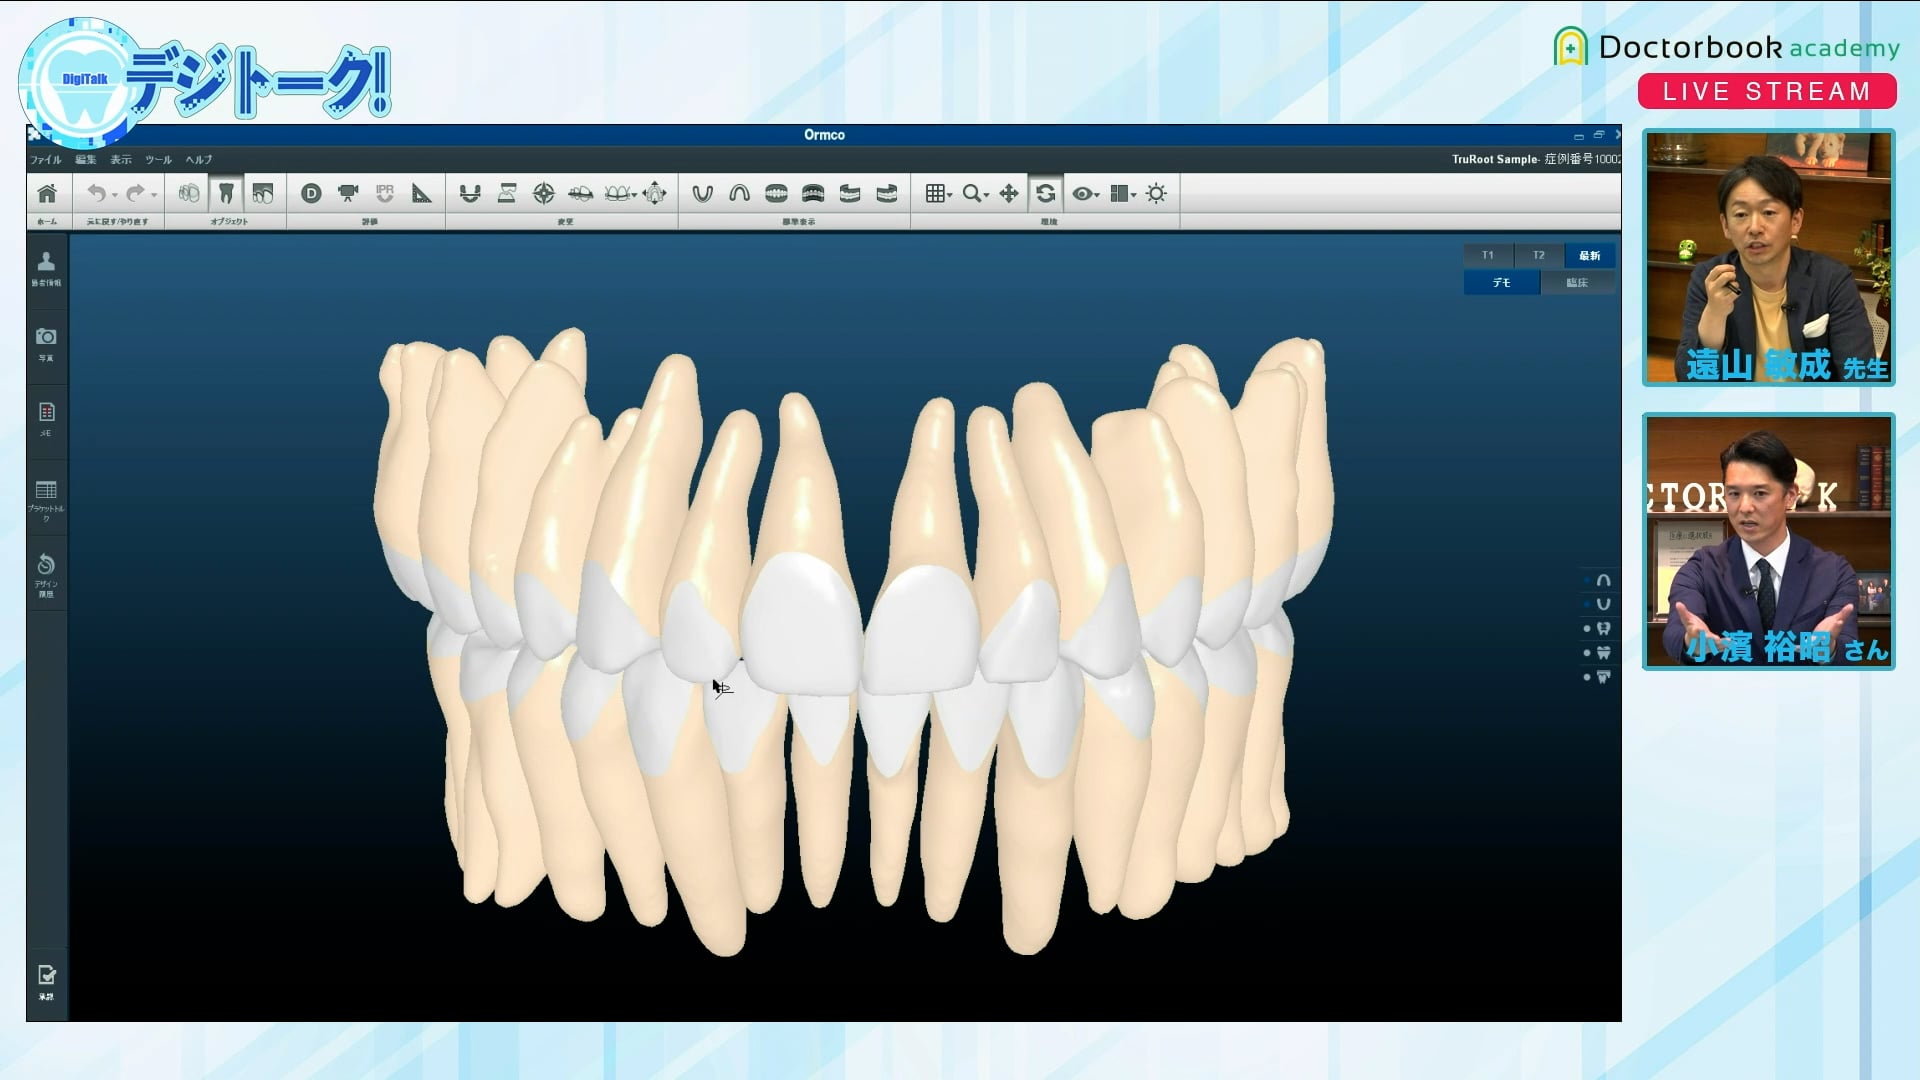Click the teeth row alignment icon
Image resolution: width=1920 pixels, height=1080 pixels.
click(x=617, y=193)
